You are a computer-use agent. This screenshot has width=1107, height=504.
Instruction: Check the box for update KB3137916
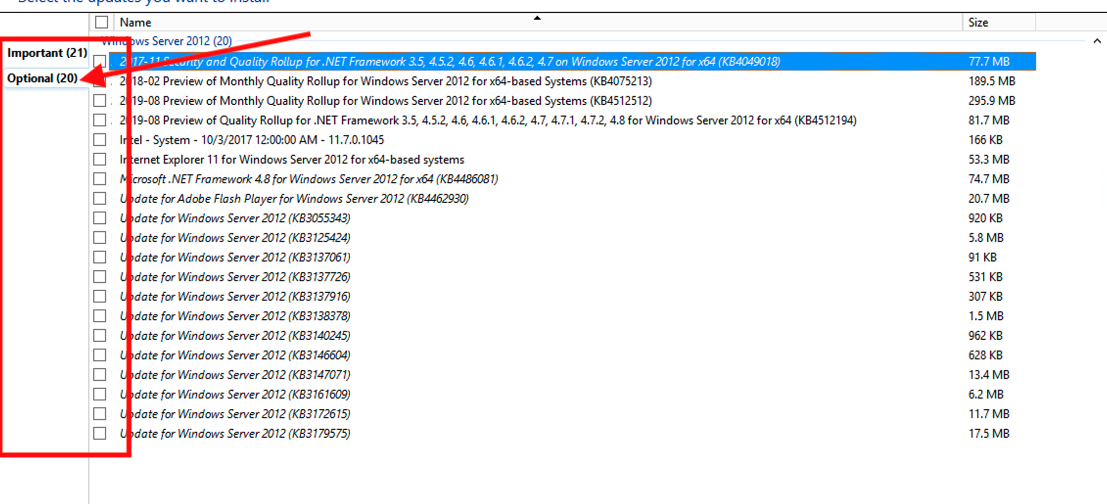[x=100, y=296]
